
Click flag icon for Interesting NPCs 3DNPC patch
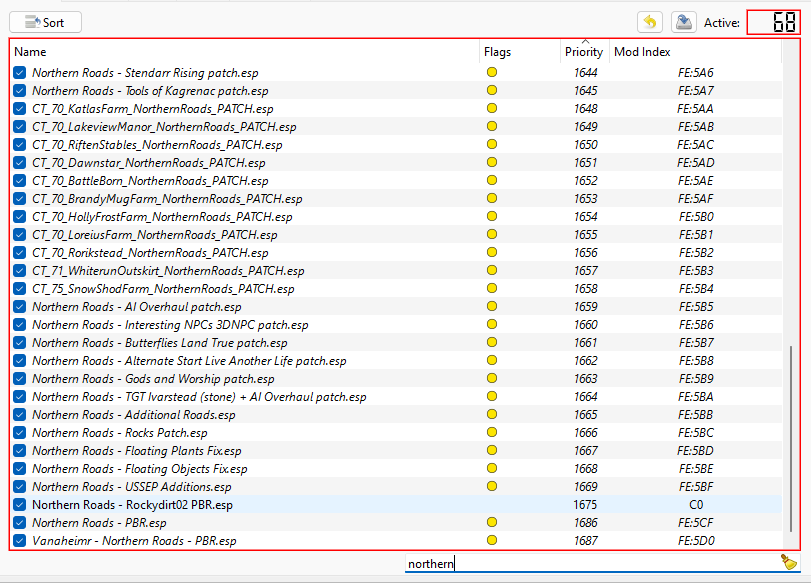tap(492, 324)
